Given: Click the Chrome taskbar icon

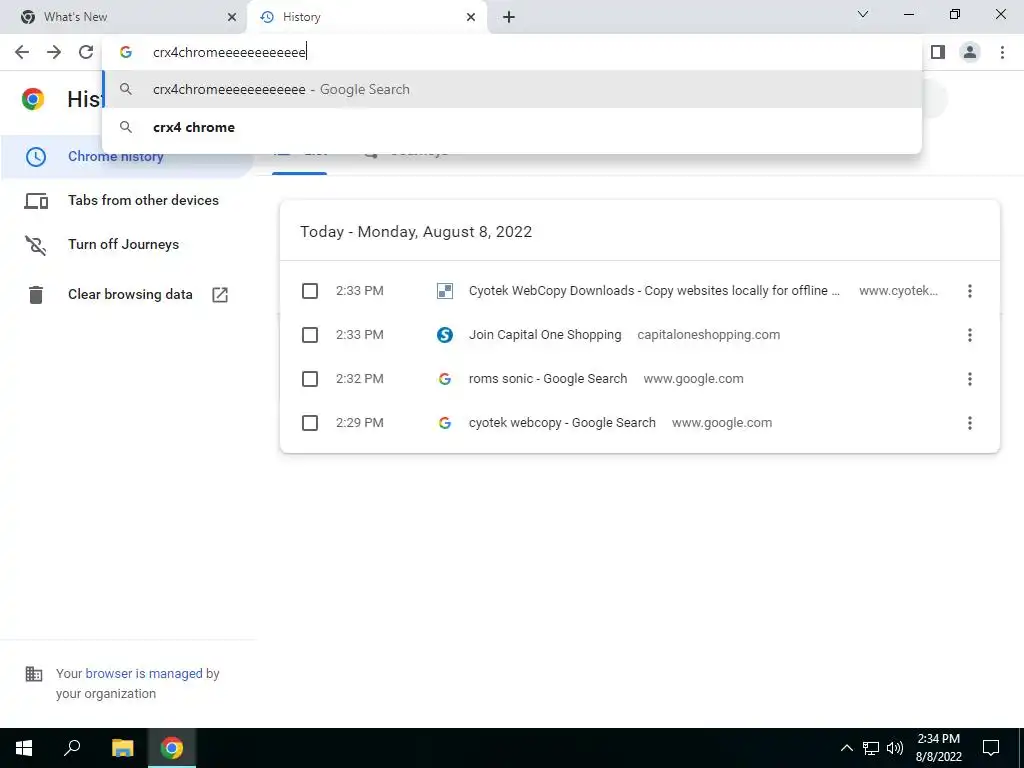Looking at the screenshot, I should pyautogui.click(x=172, y=748).
